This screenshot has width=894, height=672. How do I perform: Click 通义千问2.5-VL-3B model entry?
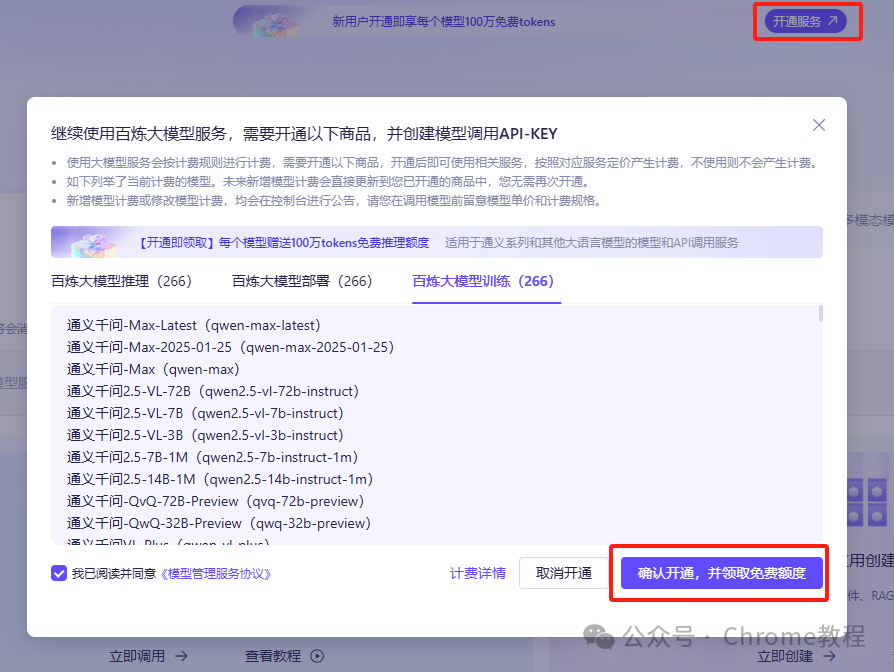[205, 435]
